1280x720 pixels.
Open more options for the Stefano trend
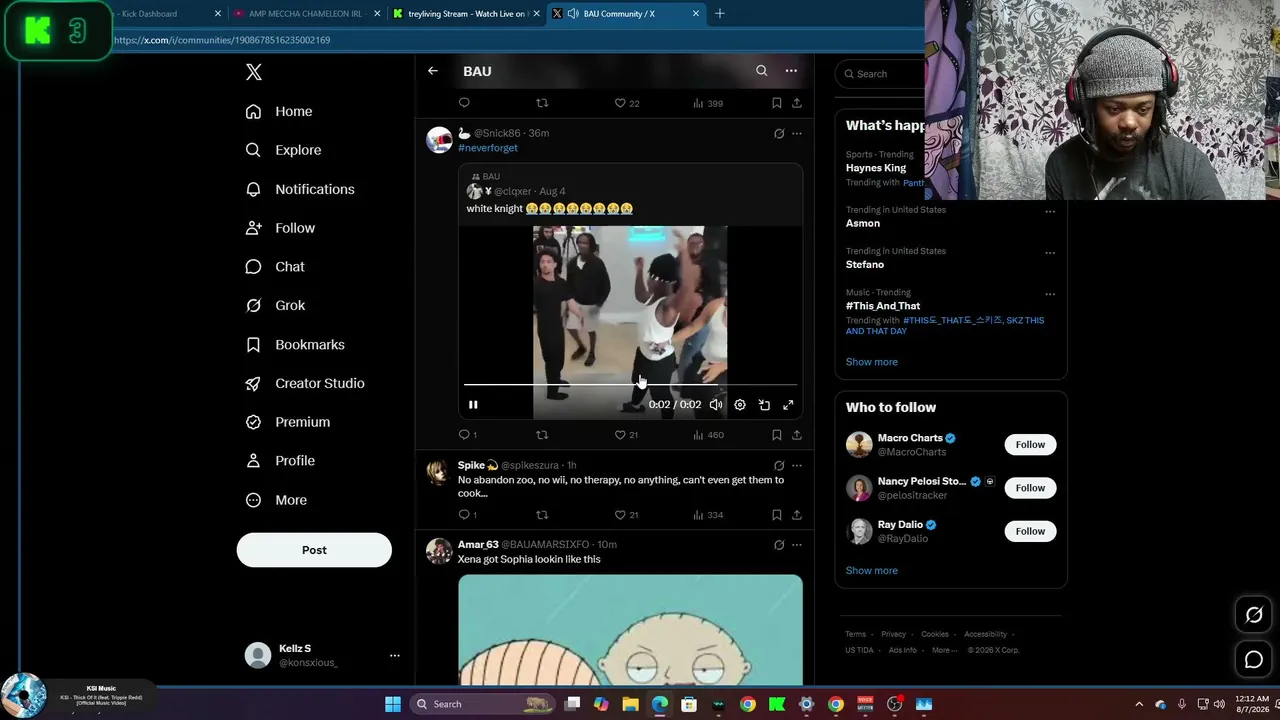coord(1050,252)
